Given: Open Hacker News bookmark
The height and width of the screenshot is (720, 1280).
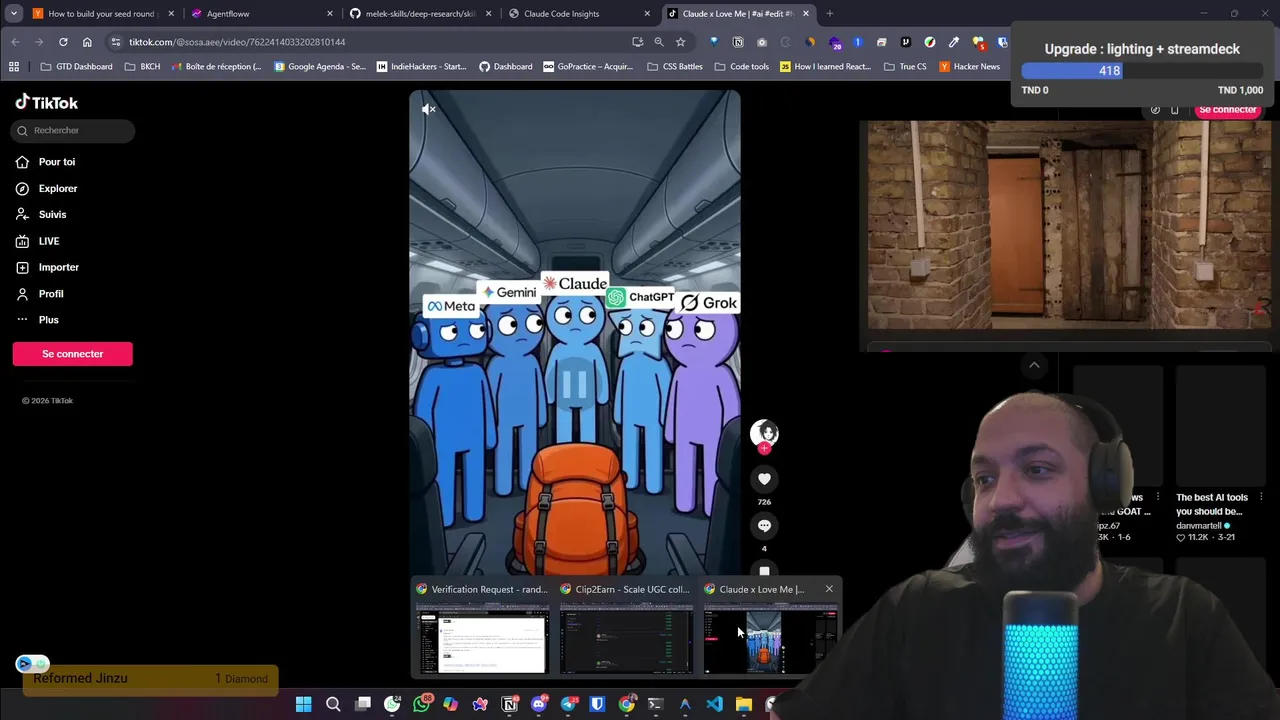Looking at the screenshot, I should click(x=969, y=67).
